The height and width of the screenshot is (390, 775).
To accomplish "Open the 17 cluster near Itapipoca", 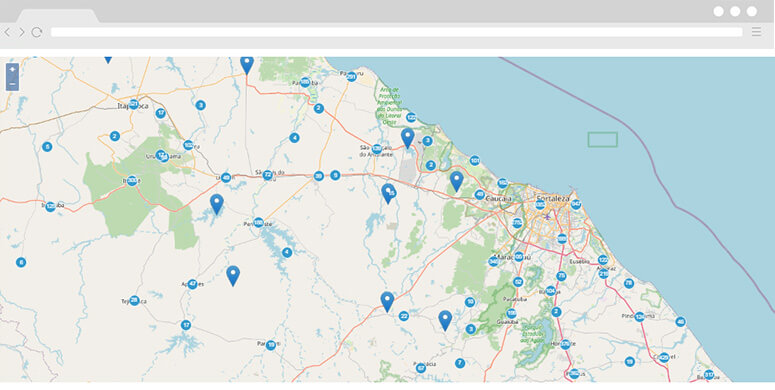I will [161, 113].
